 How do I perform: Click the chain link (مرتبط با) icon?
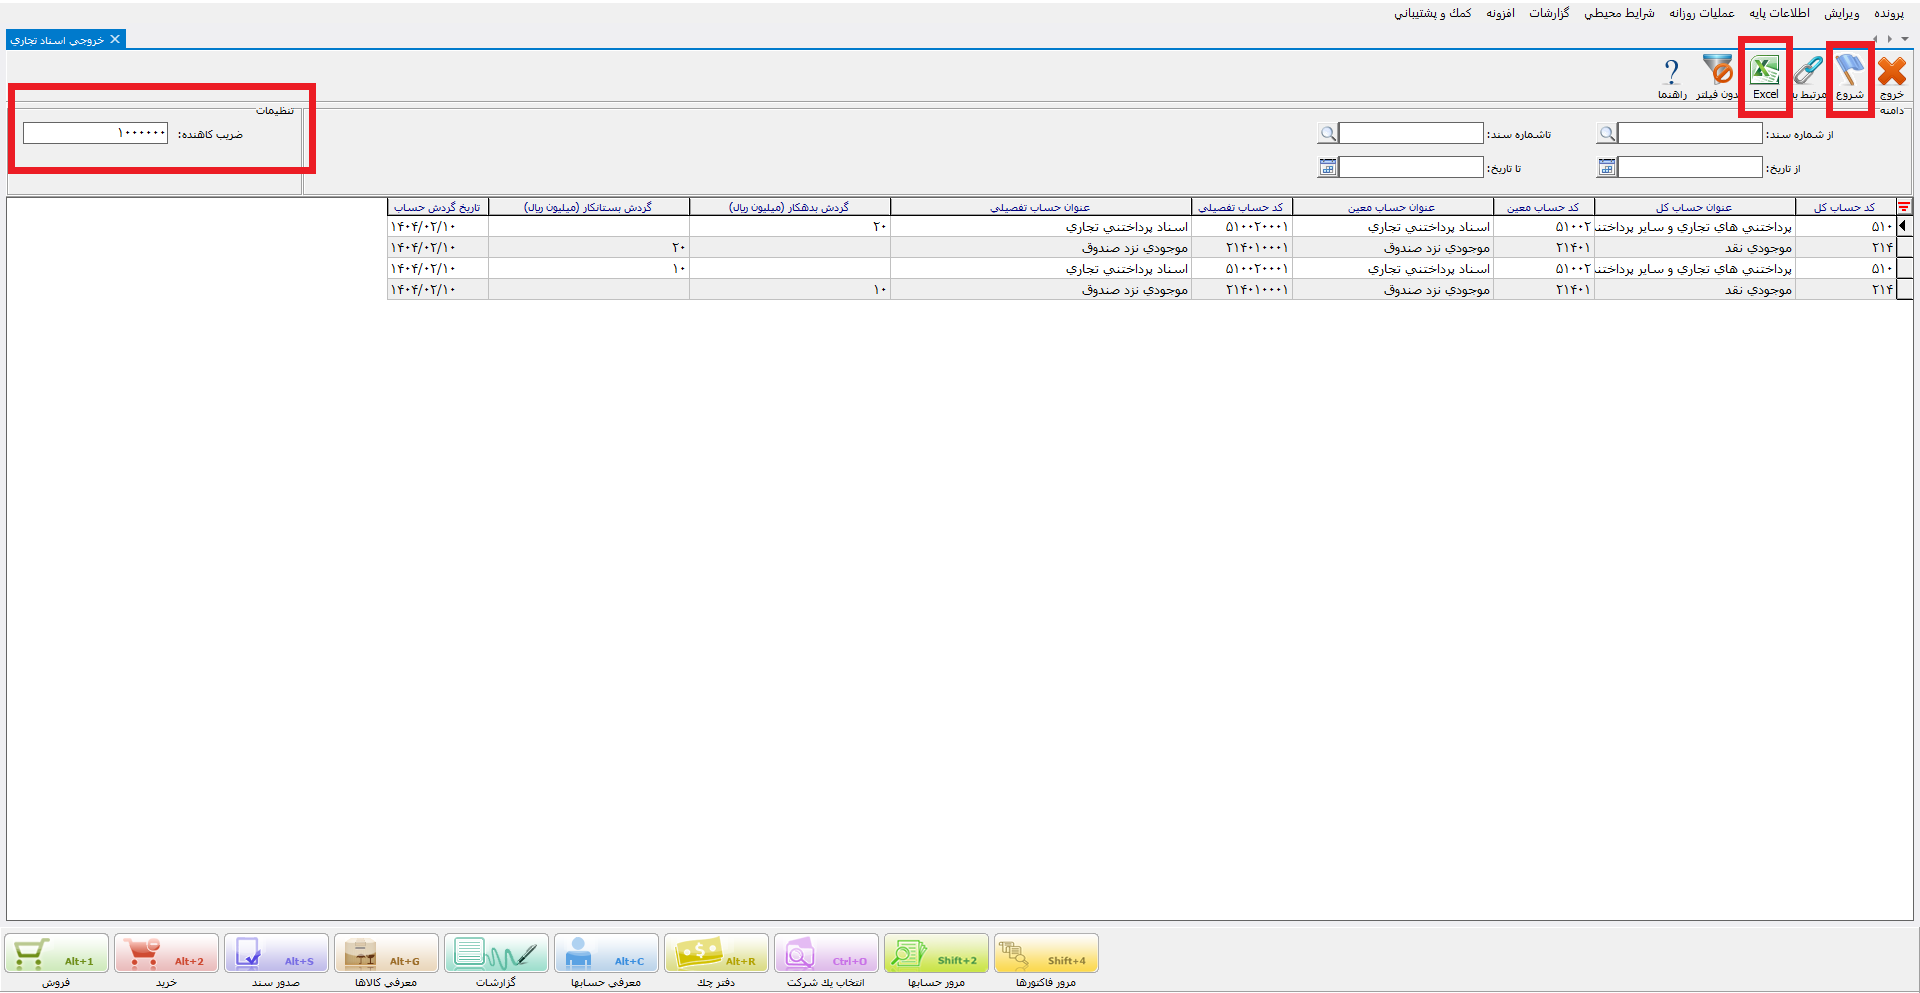pos(1808,72)
